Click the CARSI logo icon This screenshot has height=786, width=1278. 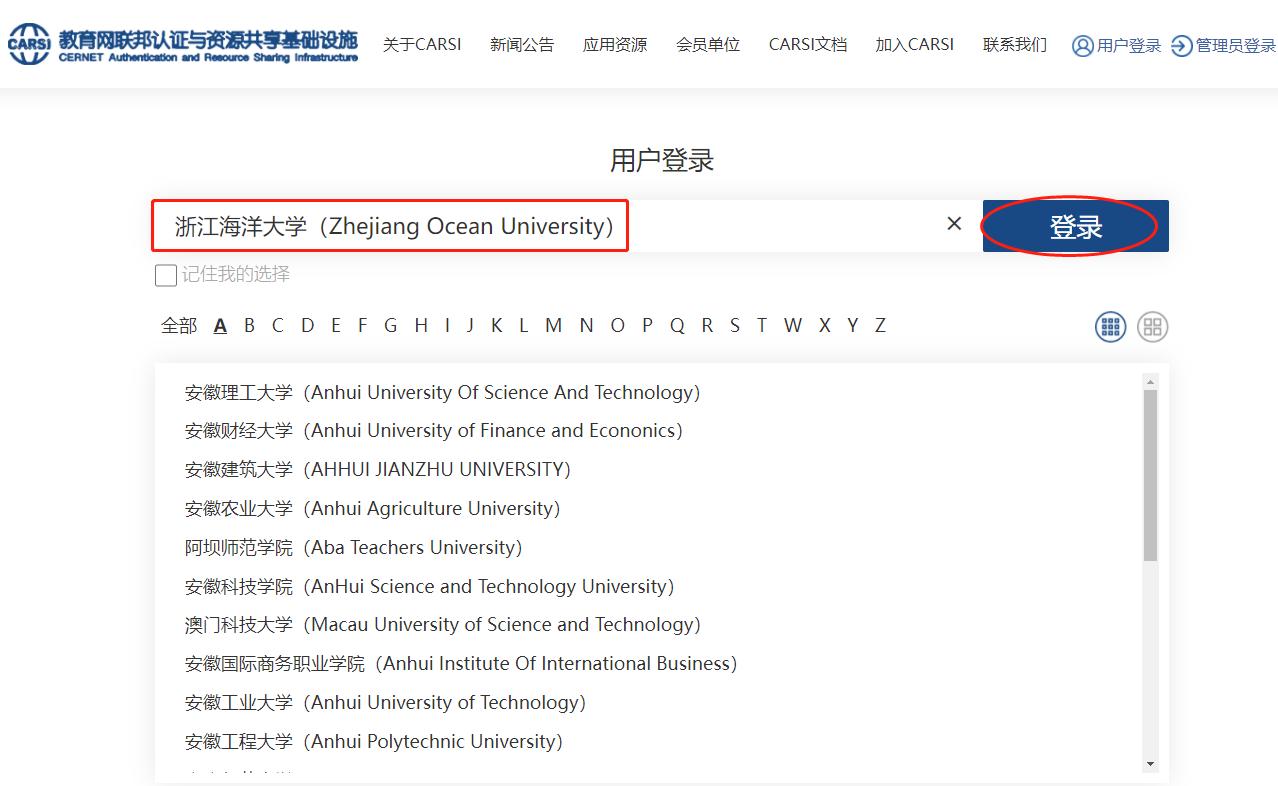tap(28, 44)
